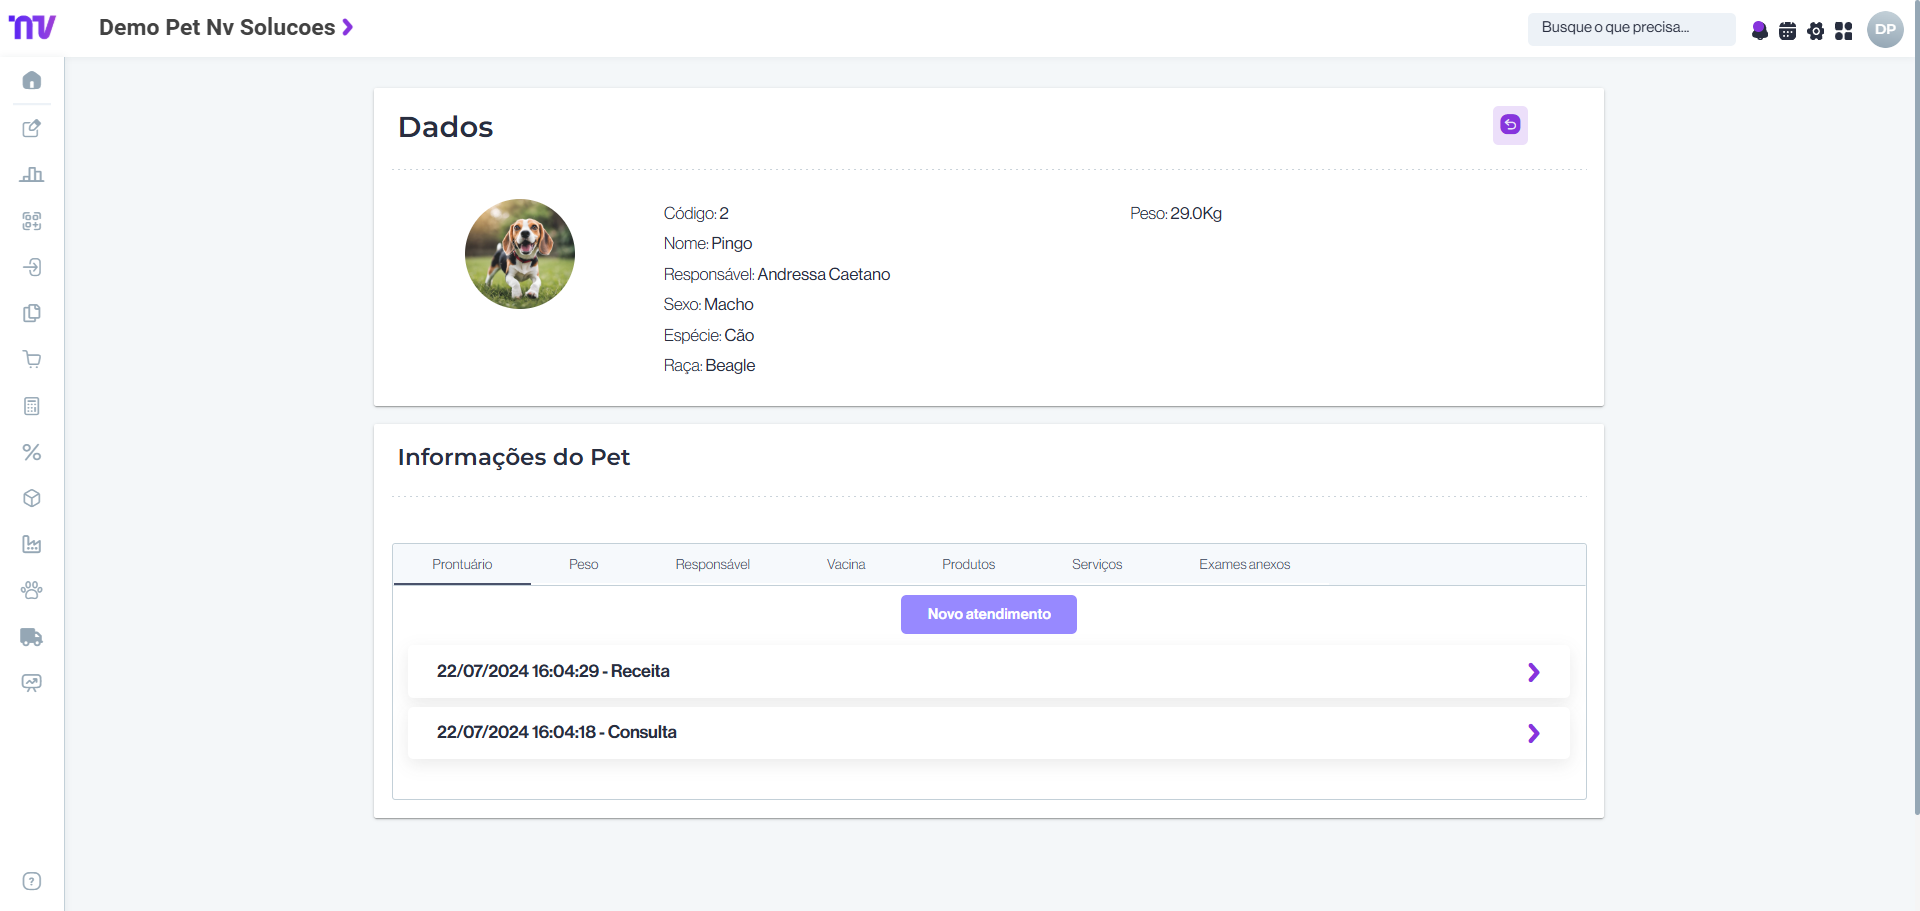The image size is (1920, 911).
Task: Click the 'Código: 2' text
Action: 696,213
